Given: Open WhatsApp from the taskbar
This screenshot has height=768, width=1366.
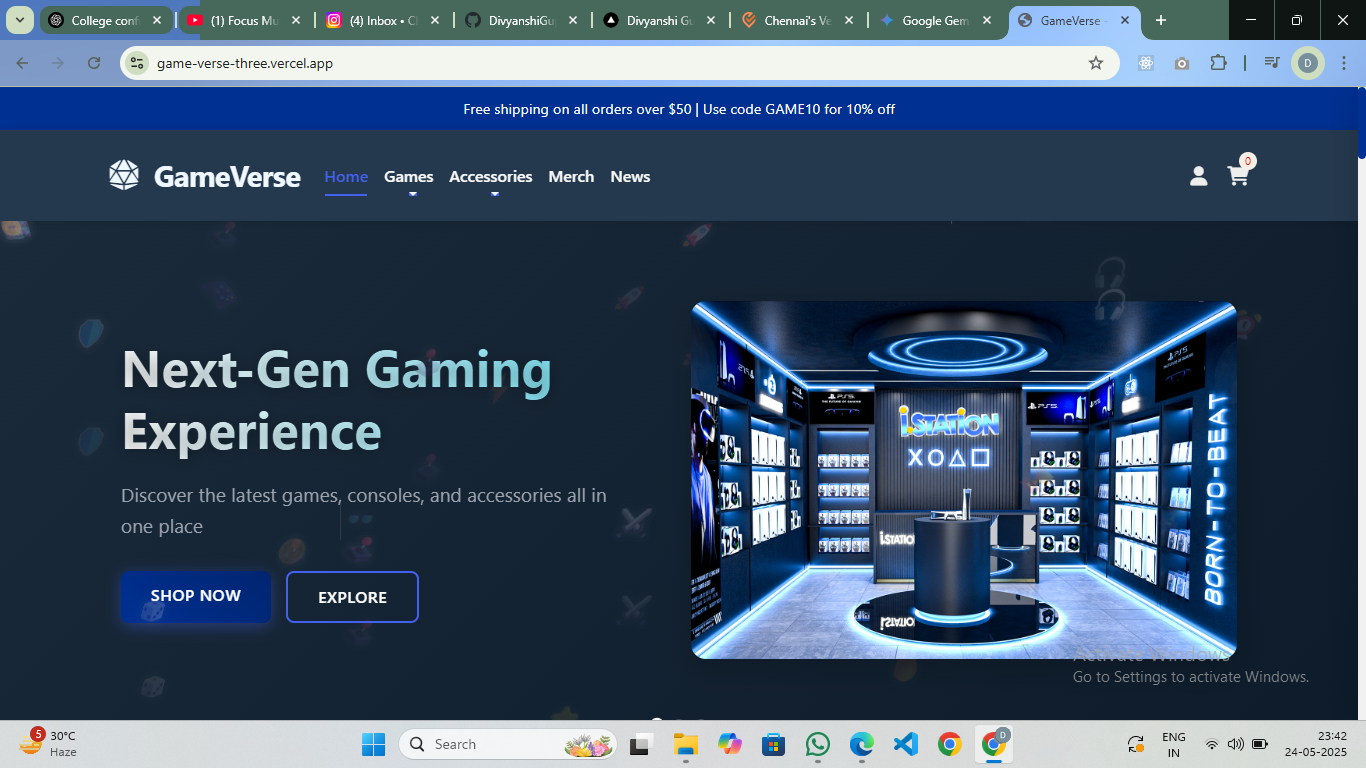Looking at the screenshot, I should pyautogui.click(x=818, y=744).
